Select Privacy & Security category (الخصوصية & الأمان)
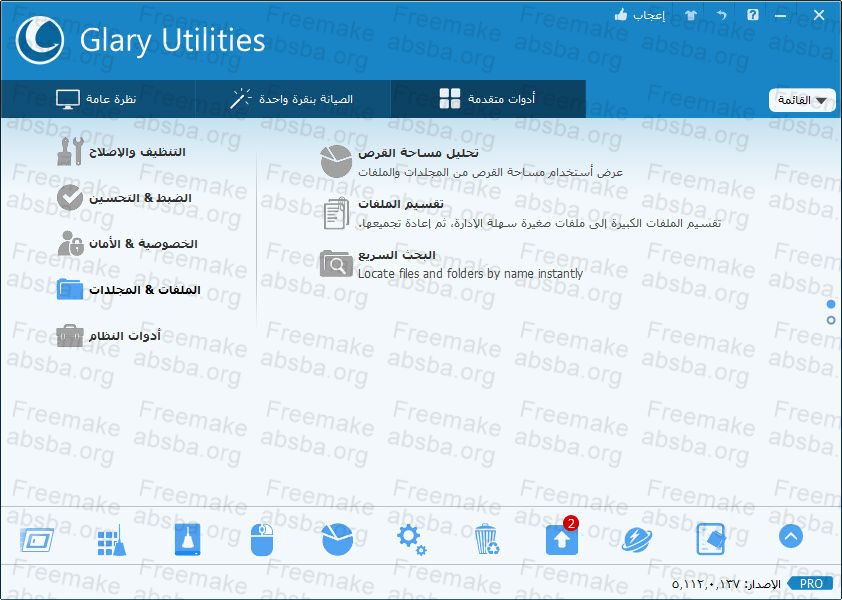Screen dimensions: 842x600 click(128, 244)
